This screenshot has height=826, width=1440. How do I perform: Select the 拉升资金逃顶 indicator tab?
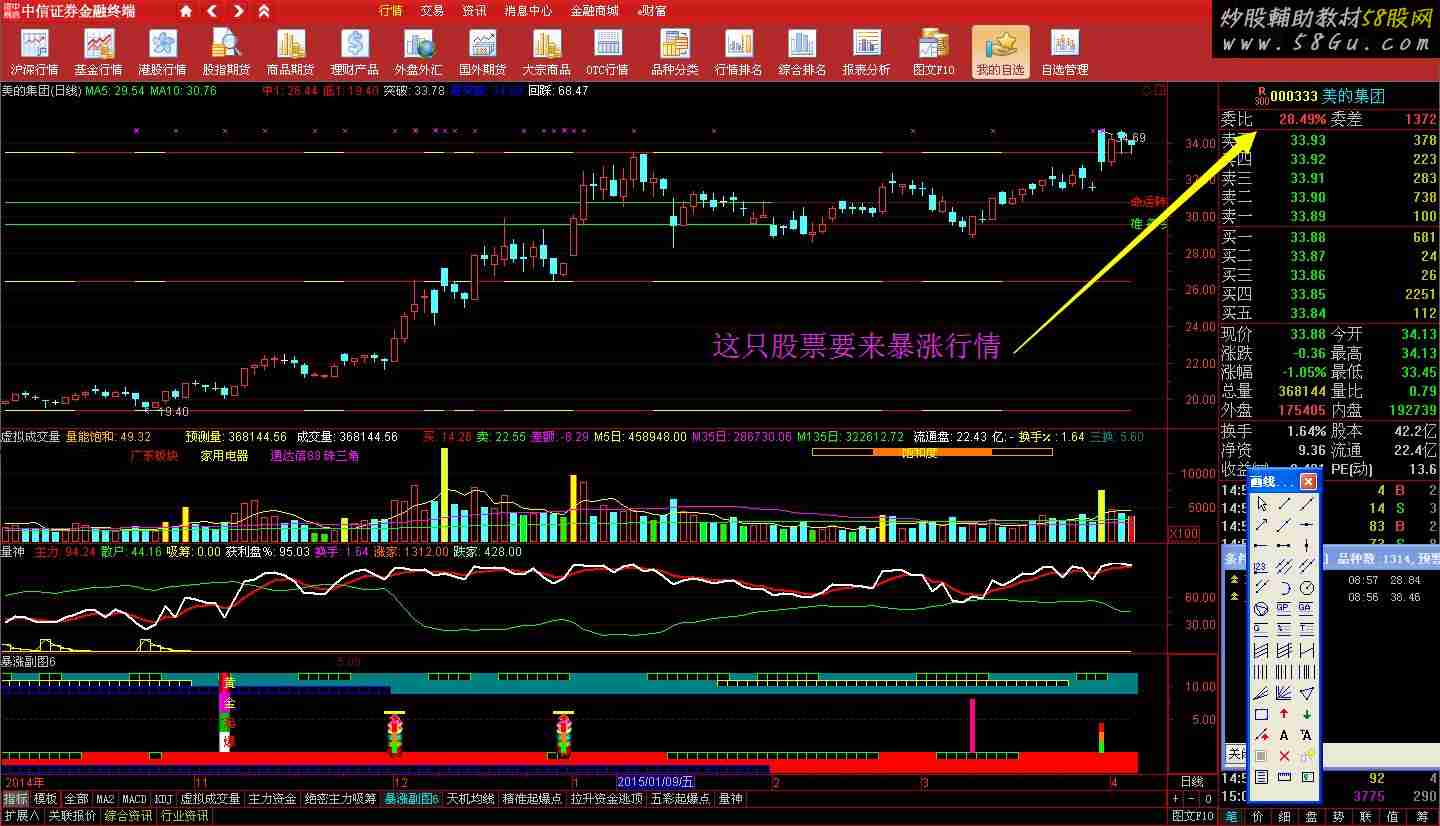pyautogui.click(x=607, y=799)
